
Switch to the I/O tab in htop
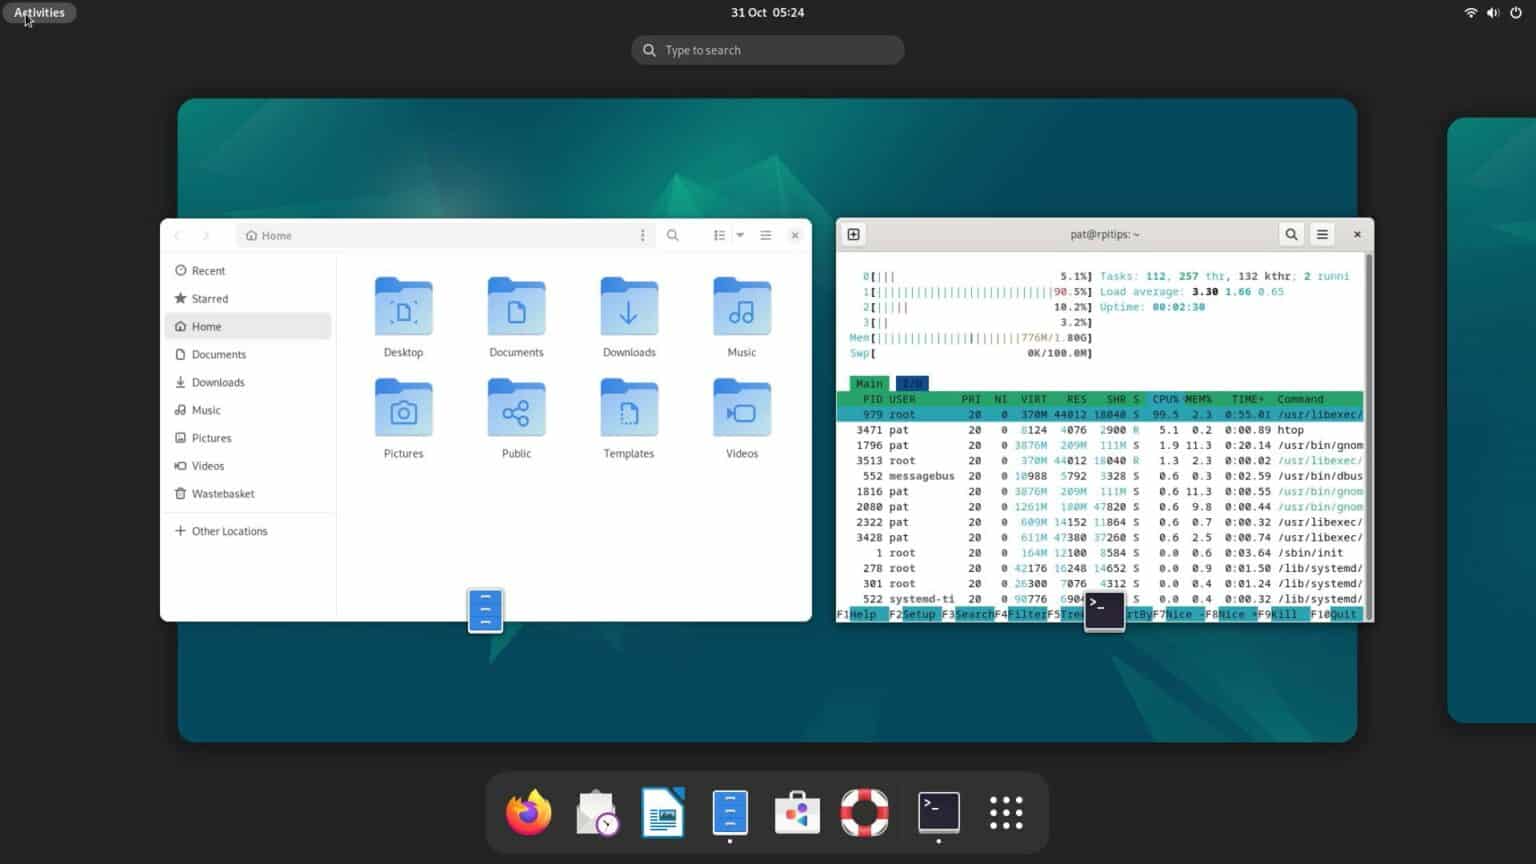coord(911,383)
